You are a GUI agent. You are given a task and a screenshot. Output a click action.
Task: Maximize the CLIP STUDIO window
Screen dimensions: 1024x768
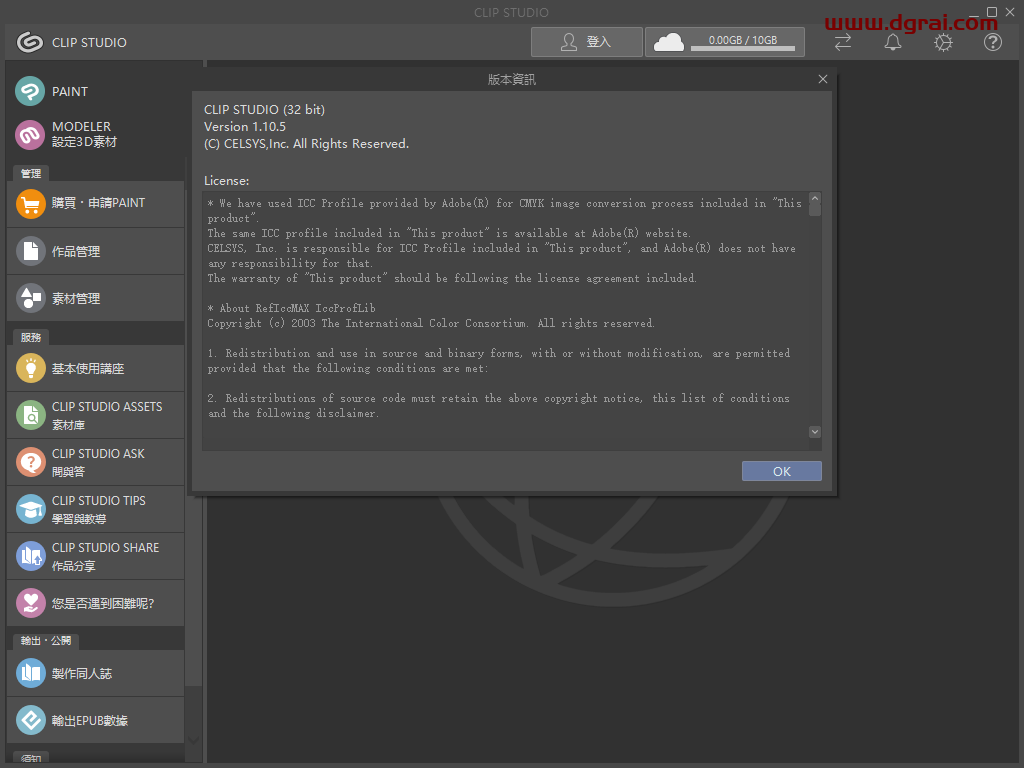tap(991, 12)
